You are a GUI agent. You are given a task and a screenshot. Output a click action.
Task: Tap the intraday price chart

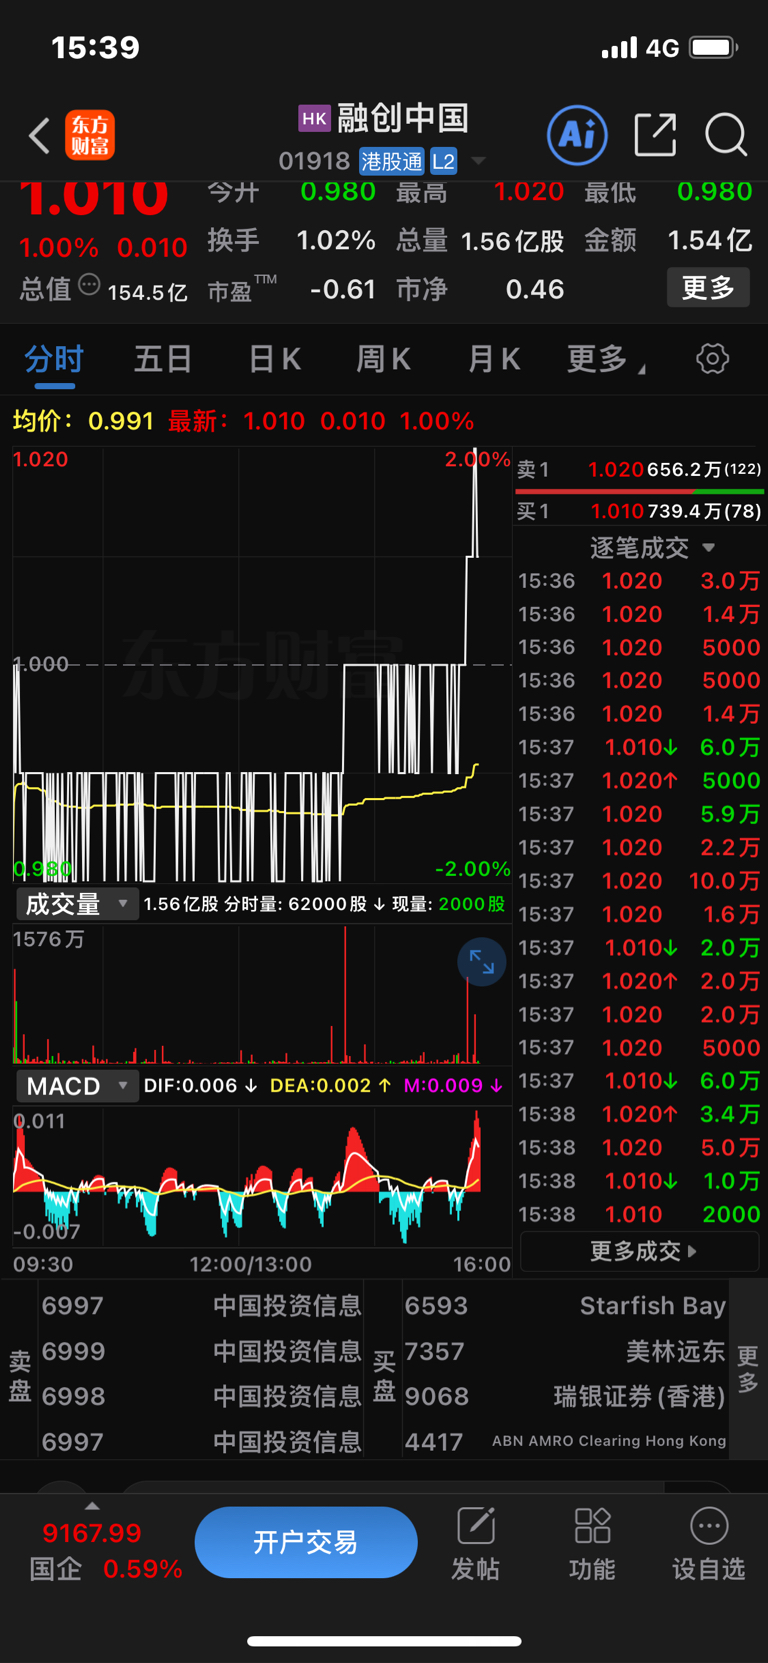coord(262,664)
